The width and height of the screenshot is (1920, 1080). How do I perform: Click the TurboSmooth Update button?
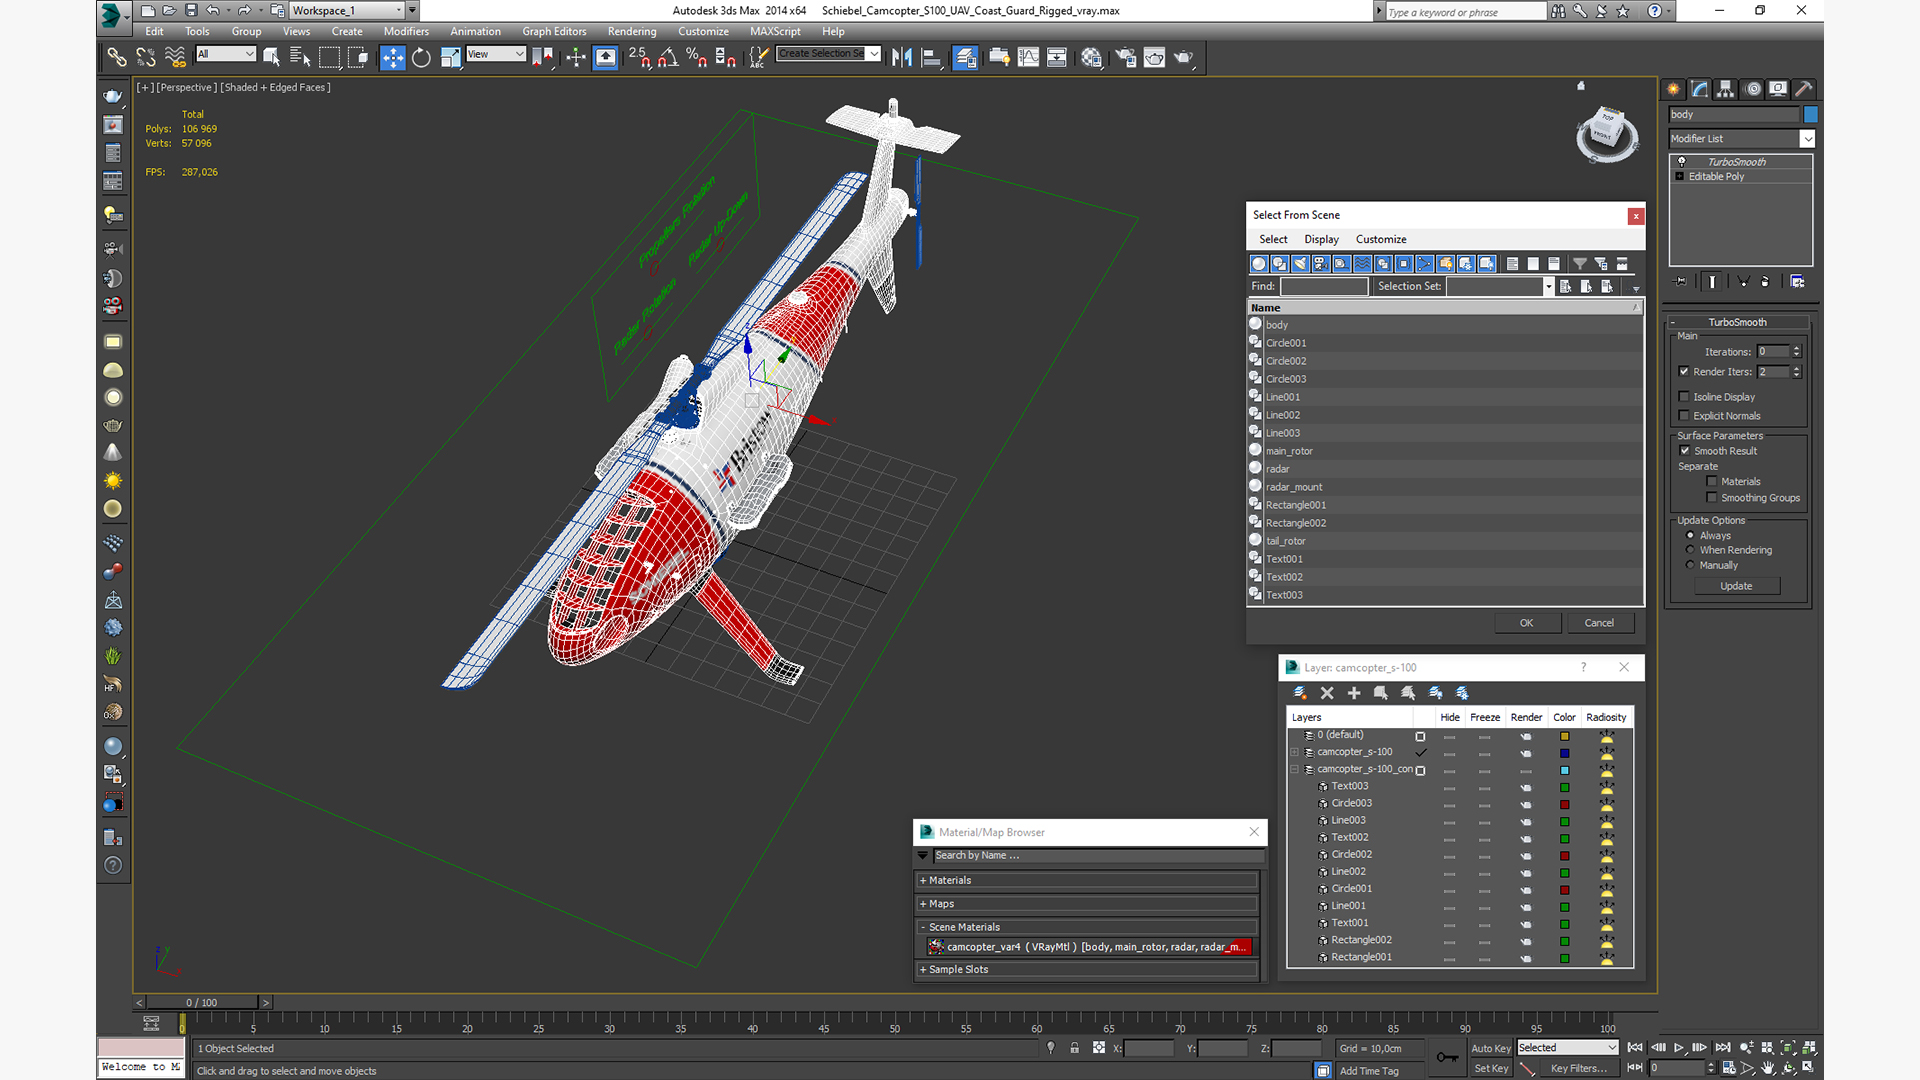pos(1736,586)
